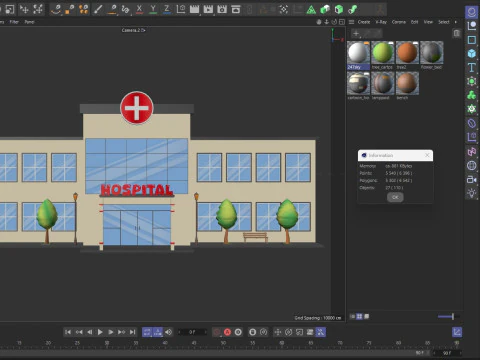Viewport: 480px width, 360px height.
Task: Switch material manager to grid view
Action: 359,316
